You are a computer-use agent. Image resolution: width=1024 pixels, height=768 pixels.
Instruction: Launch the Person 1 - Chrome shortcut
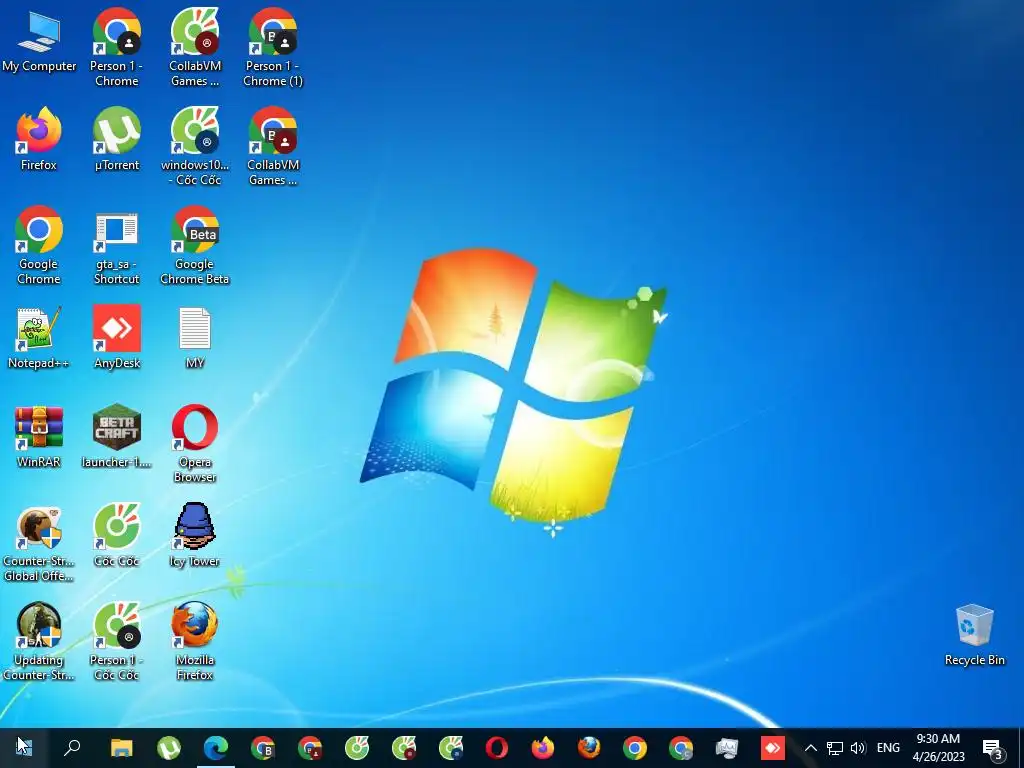click(116, 47)
